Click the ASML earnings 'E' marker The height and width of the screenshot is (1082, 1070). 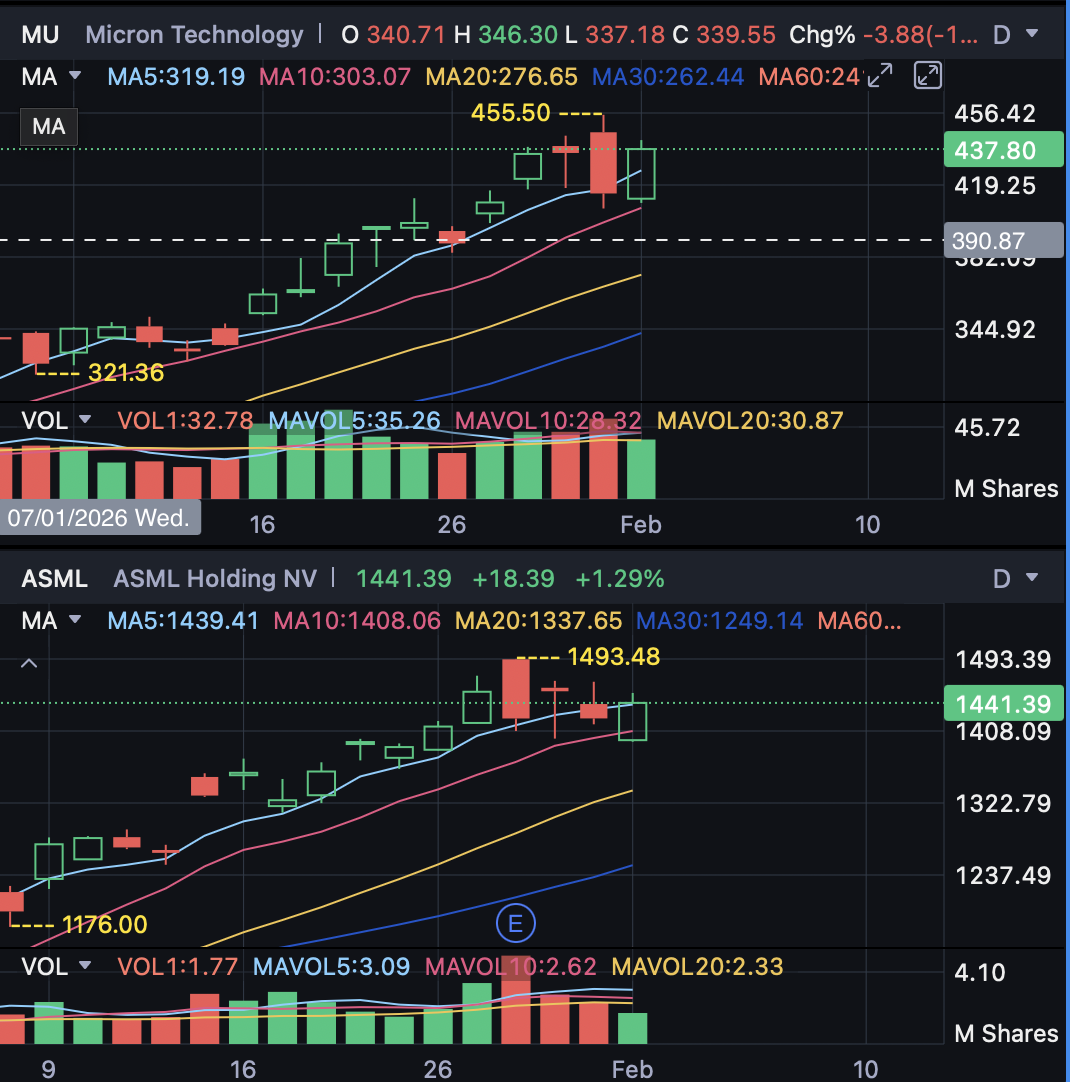515,923
